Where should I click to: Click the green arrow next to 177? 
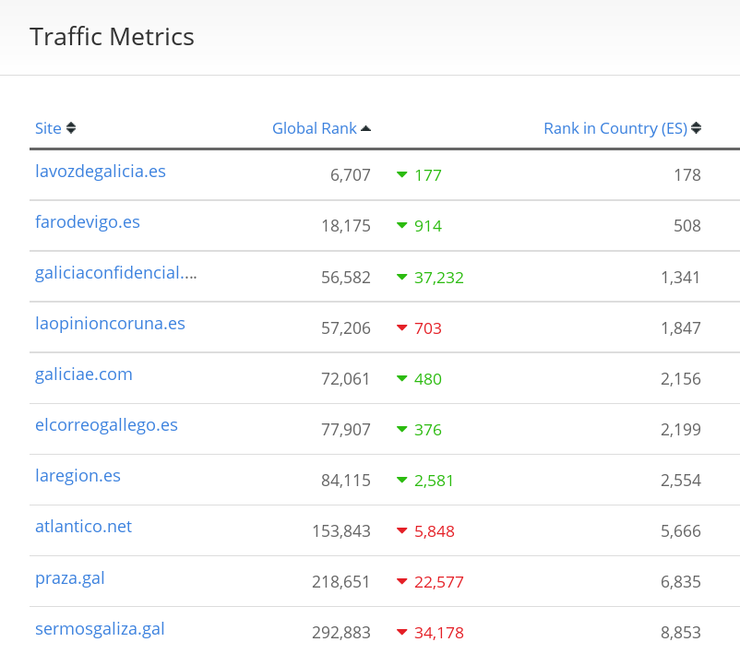(402, 175)
